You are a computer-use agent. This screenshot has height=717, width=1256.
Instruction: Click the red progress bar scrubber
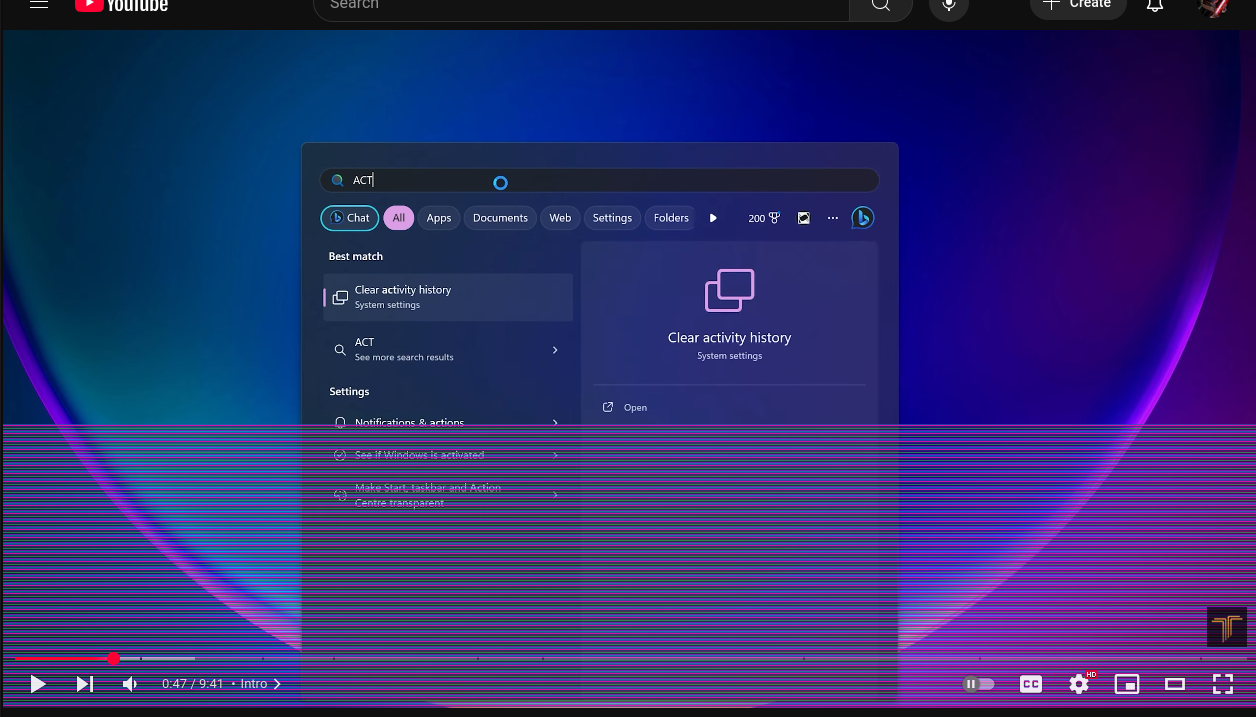(x=114, y=658)
